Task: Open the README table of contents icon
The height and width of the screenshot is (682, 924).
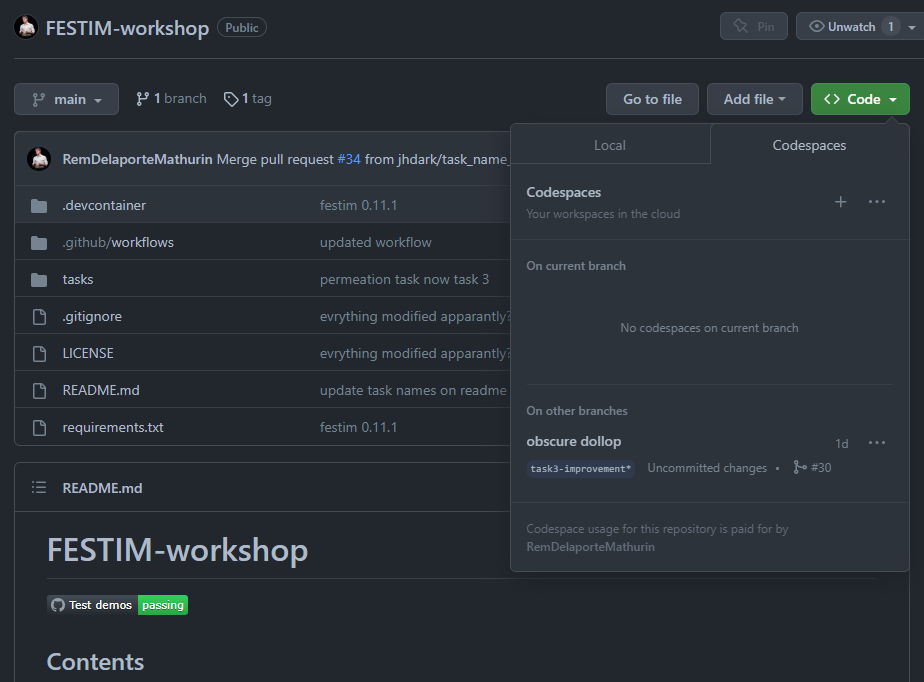Action: point(39,487)
